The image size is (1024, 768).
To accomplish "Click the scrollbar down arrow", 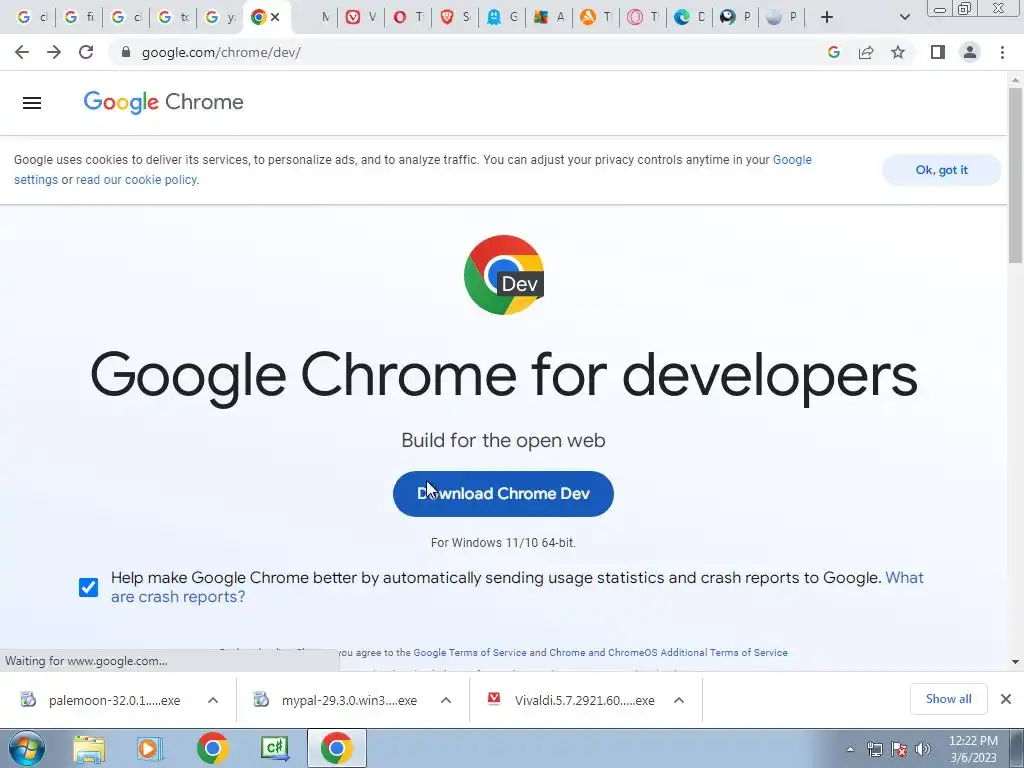I will [x=1015, y=662].
